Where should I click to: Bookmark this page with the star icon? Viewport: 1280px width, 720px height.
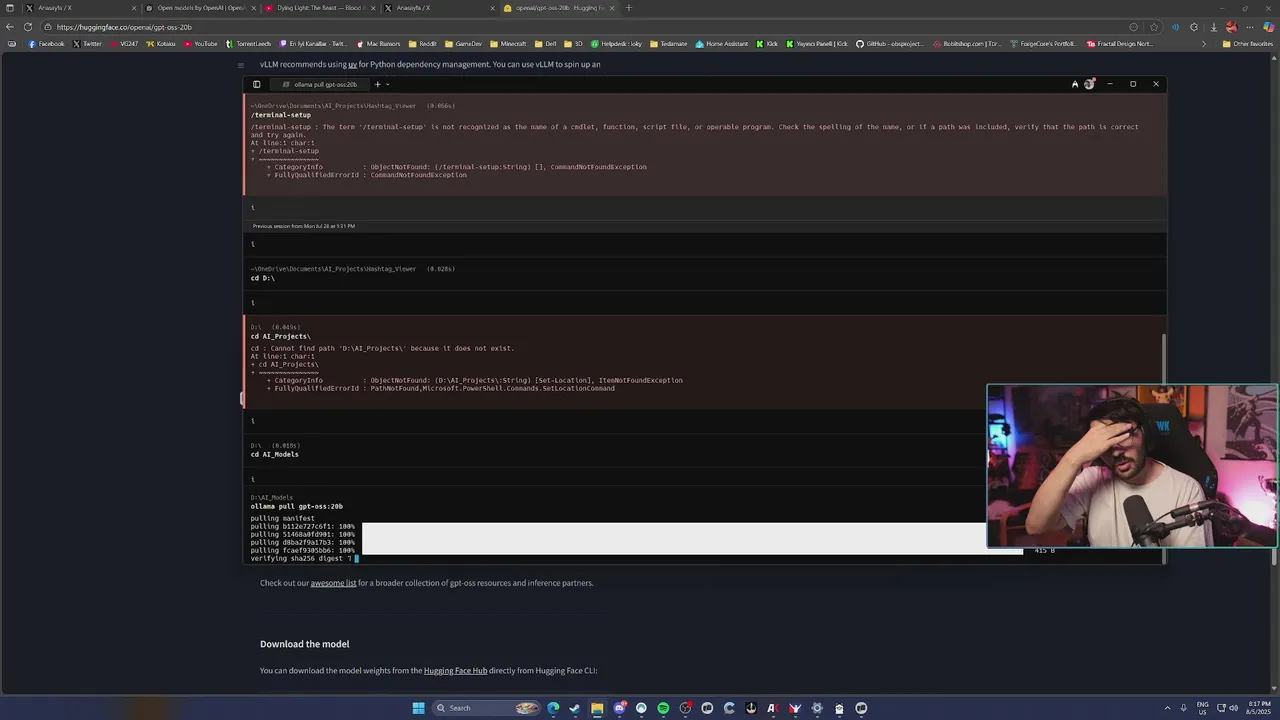[1154, 27]
